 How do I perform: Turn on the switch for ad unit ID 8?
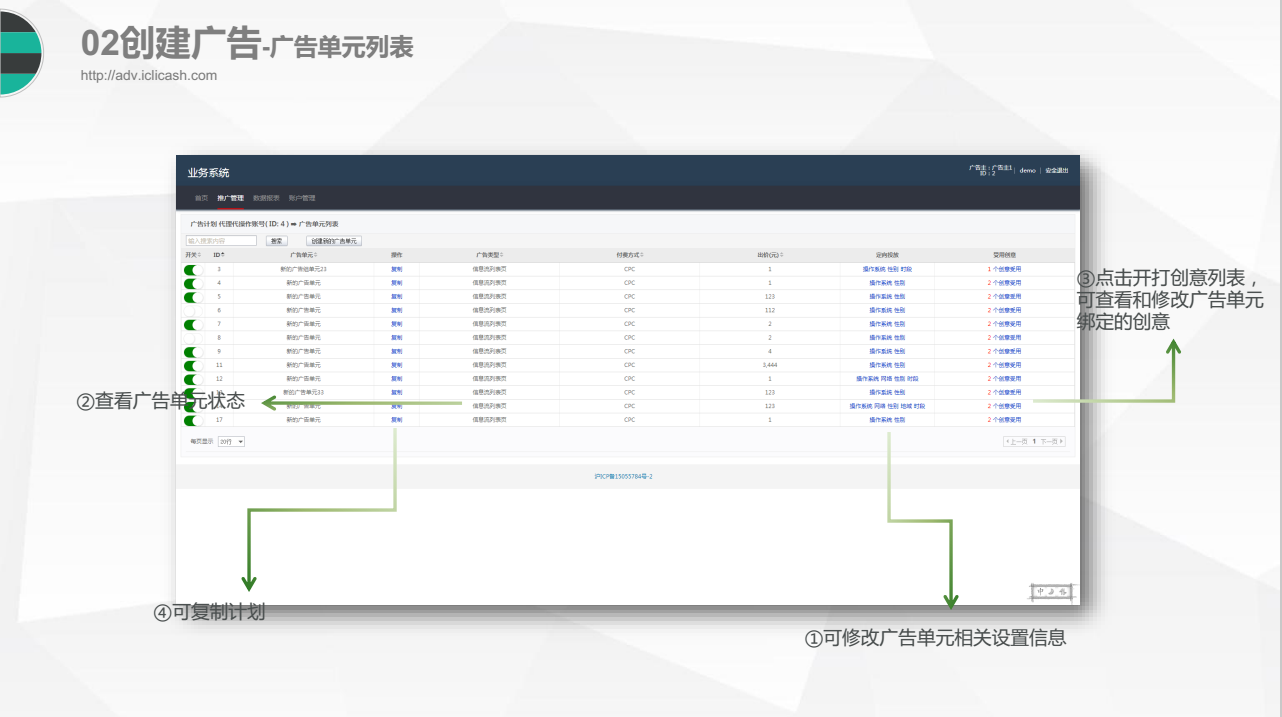coord(193,338)
